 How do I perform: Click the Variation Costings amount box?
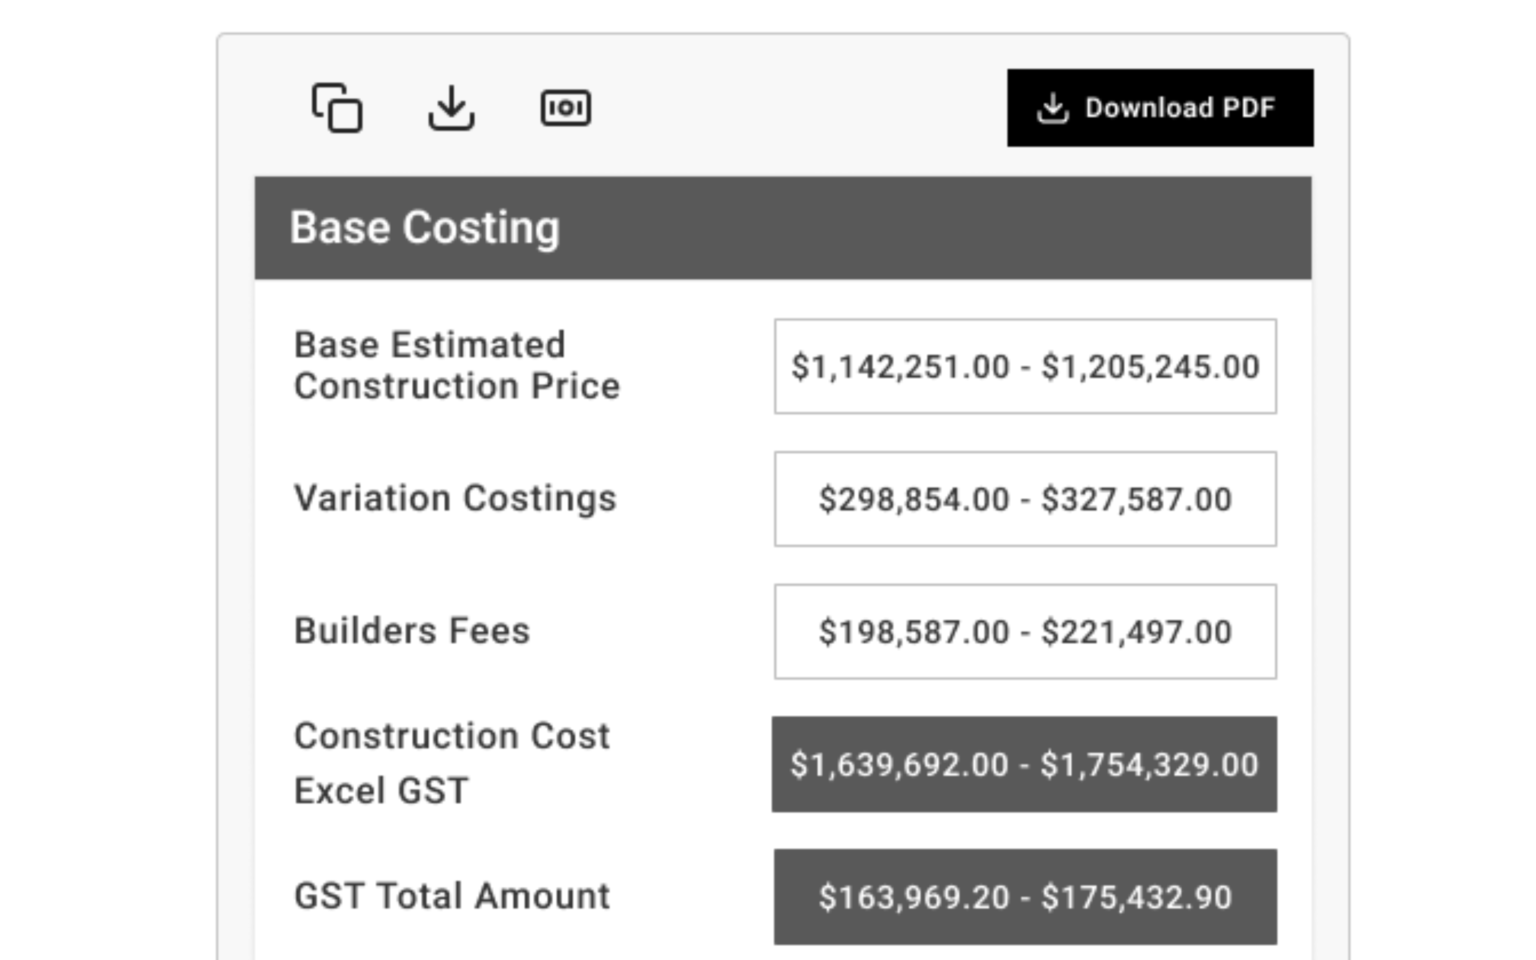1025,499
